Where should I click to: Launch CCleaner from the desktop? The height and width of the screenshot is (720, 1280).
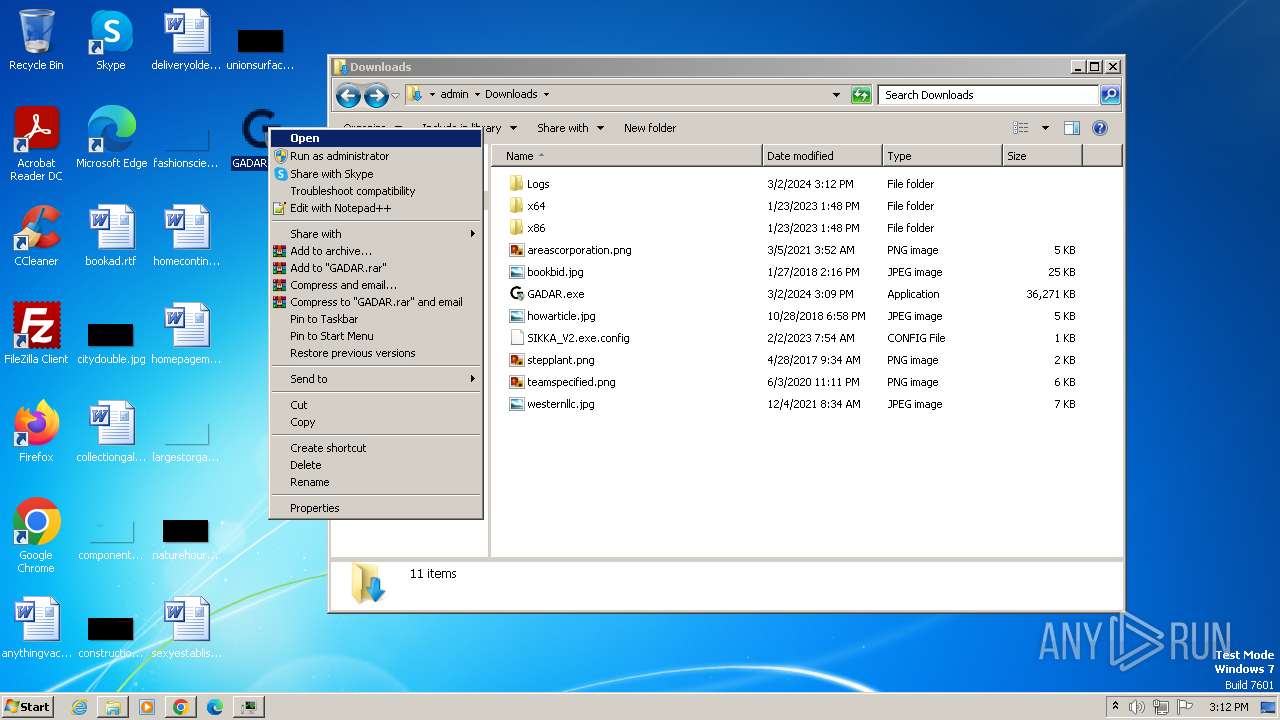(36, 236)
